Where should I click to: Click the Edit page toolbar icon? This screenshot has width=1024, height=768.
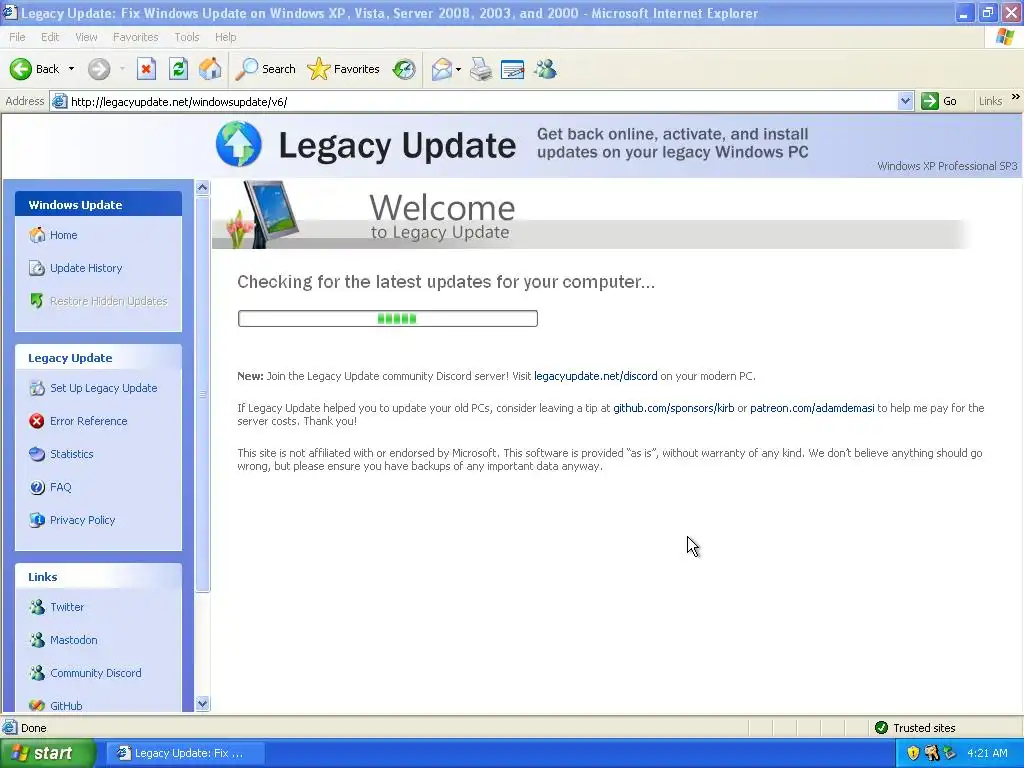pyautogui.click(x=513, y=69)
